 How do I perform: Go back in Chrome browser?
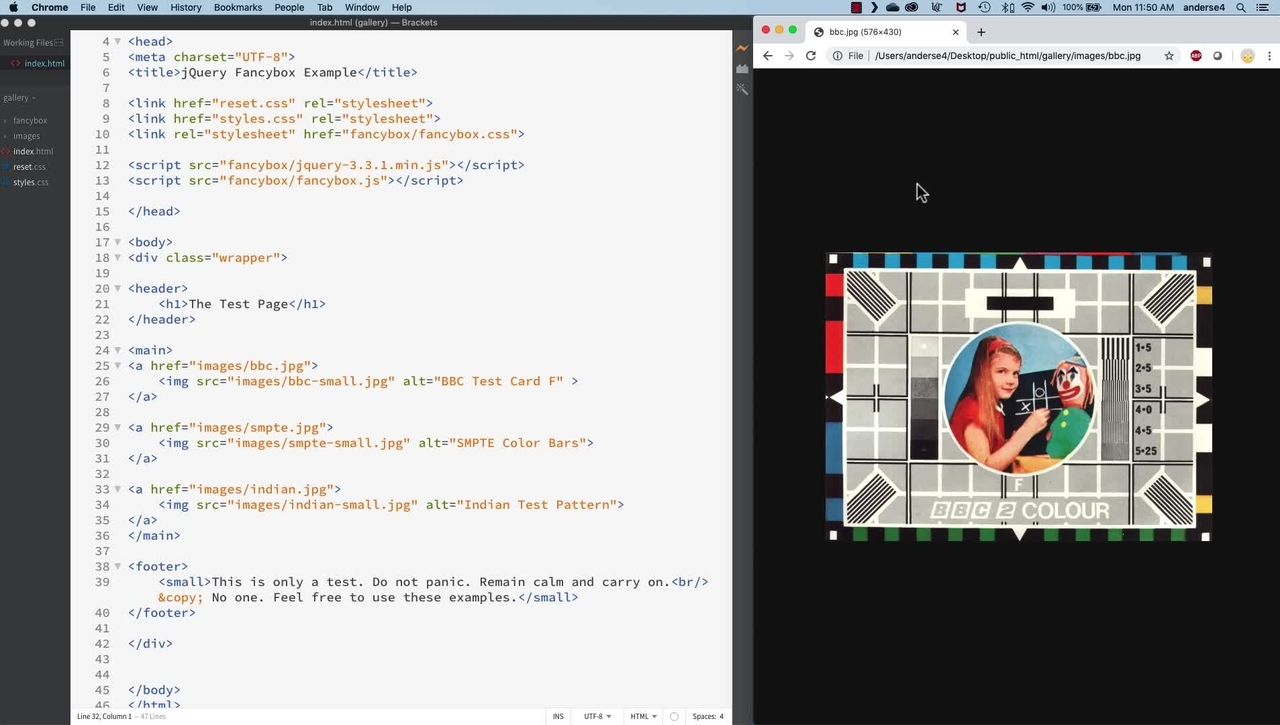pos(767,56)
